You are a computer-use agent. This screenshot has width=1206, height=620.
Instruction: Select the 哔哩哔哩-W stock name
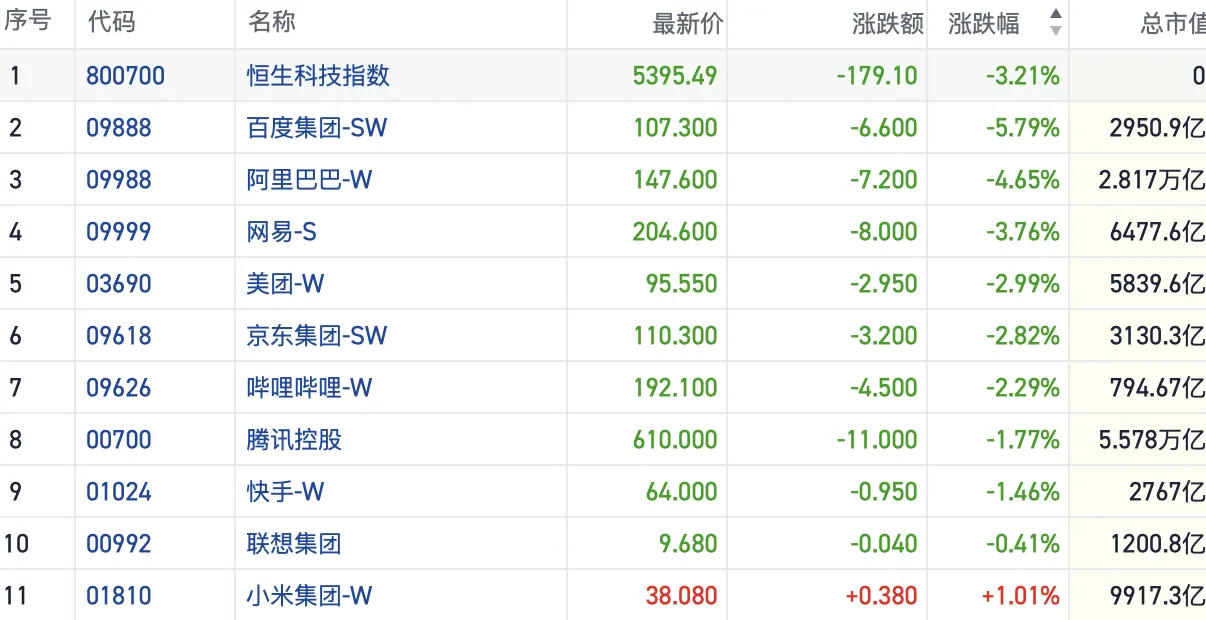(309, 388)
